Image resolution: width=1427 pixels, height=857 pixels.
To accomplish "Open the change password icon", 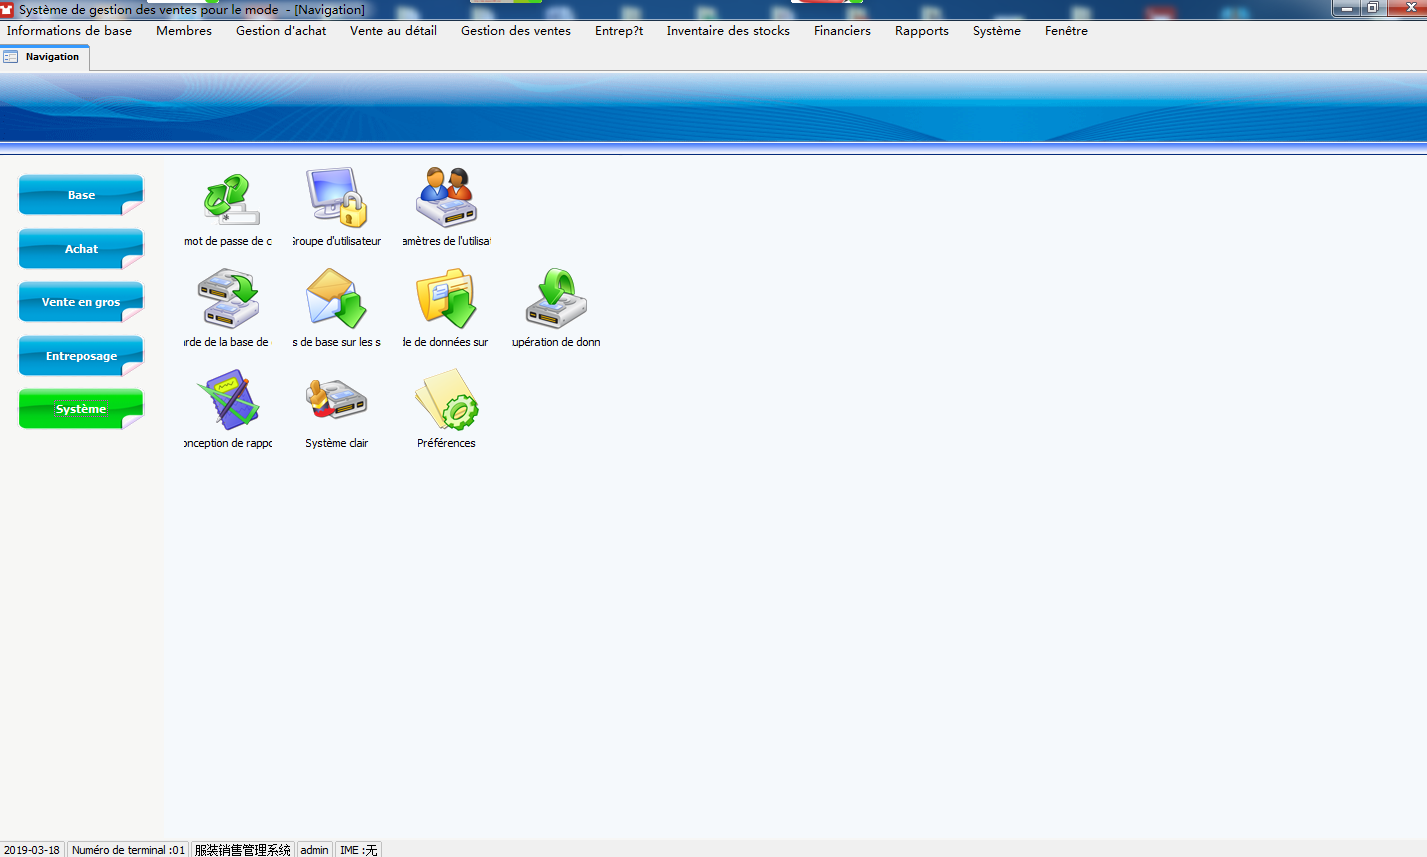I will pyautogui.click(x=229, y=200).
